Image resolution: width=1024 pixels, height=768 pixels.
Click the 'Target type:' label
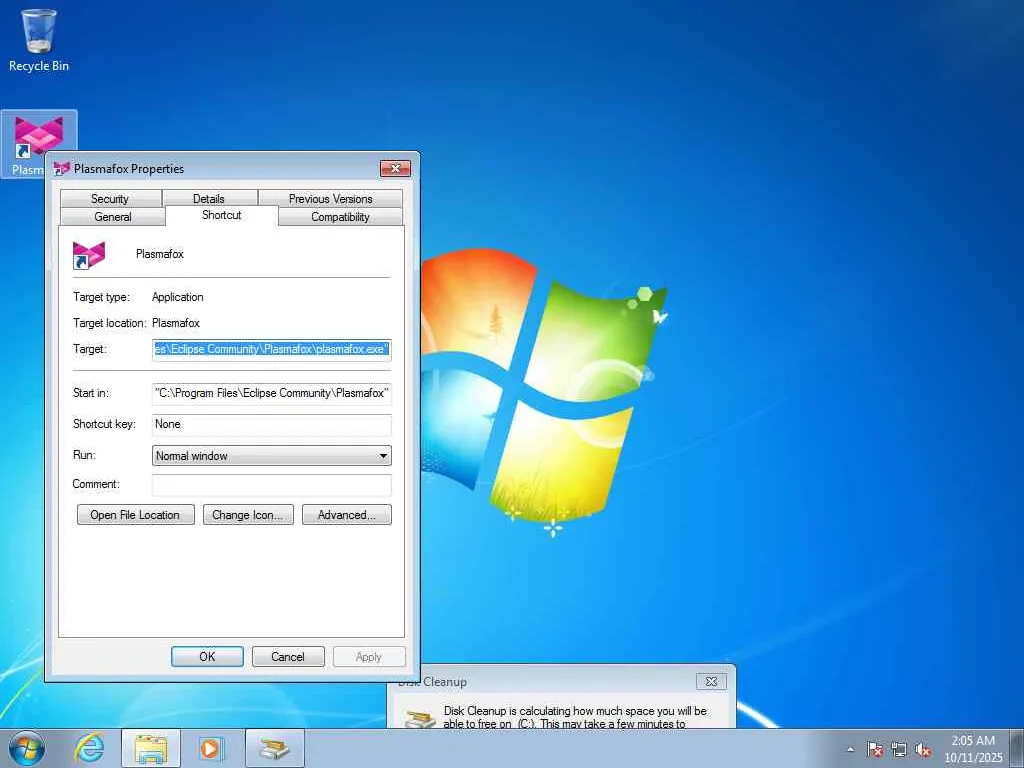[x=101, y=297]
